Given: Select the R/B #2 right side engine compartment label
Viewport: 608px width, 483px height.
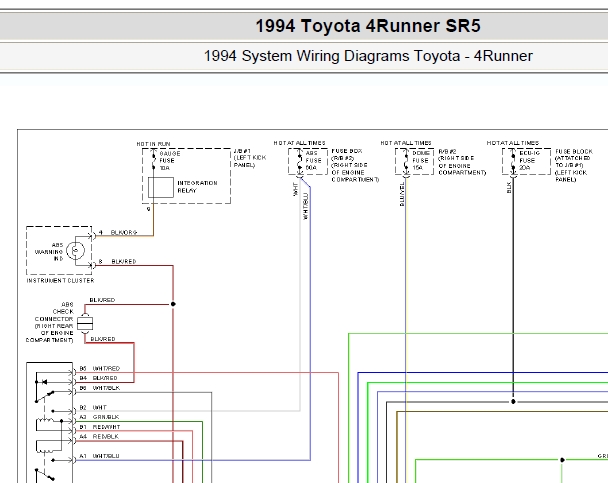Looking at the screenshot, I should [462, 162].
